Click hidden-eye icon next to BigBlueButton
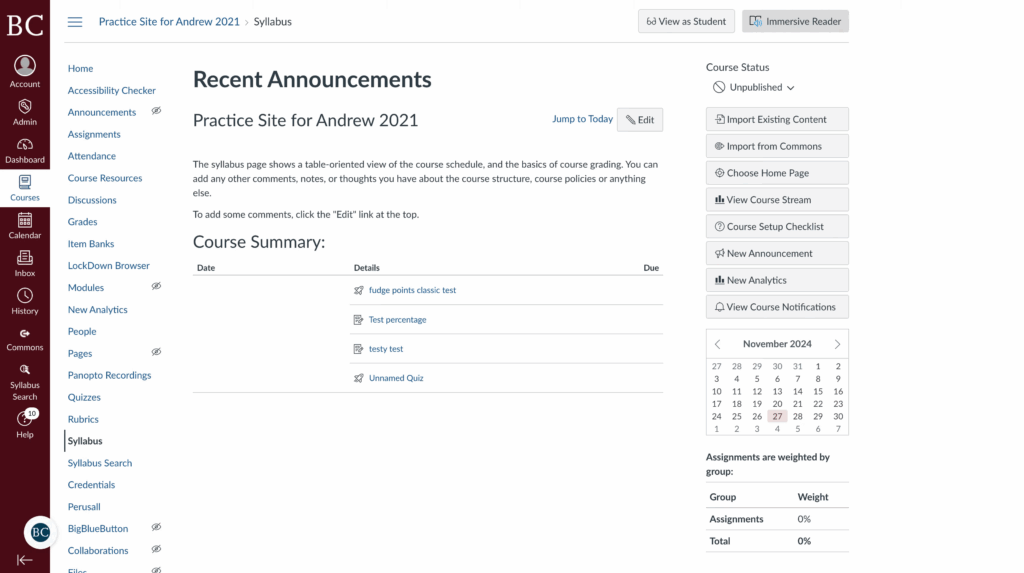1024x573 pixels. (x=156, y=527)
